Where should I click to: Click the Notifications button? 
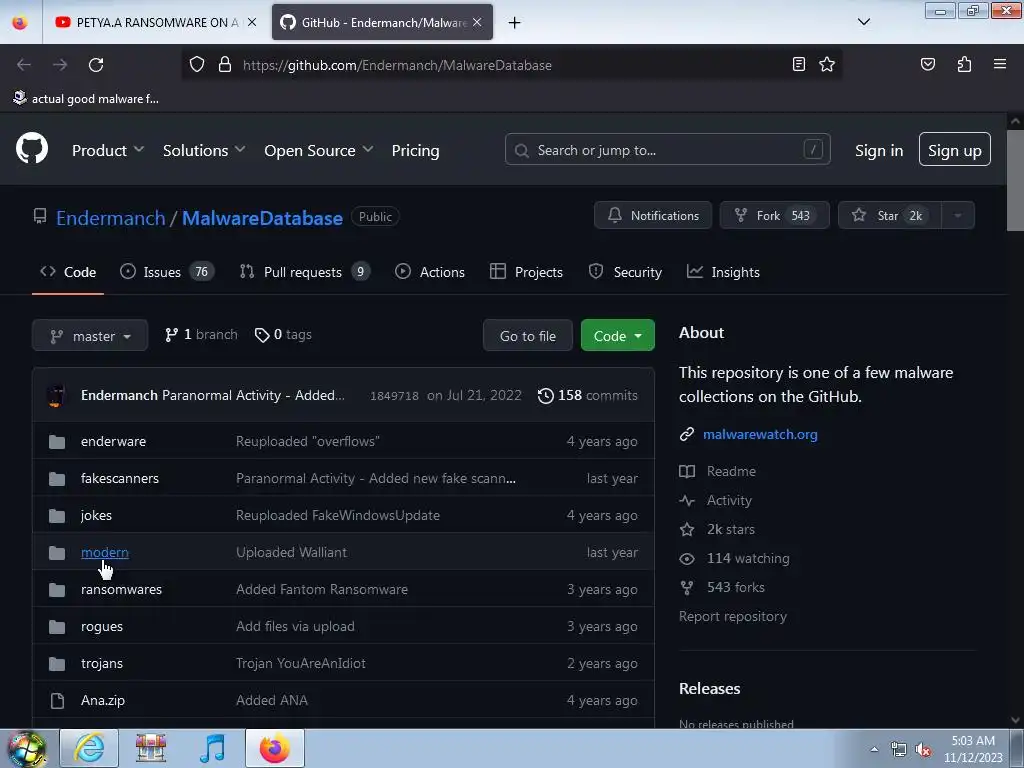pos(652,216)
